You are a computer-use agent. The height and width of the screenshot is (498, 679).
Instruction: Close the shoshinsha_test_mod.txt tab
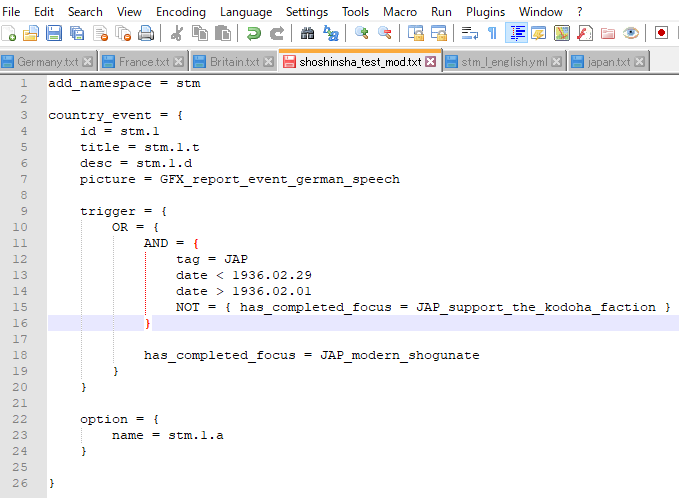(430, 62)
